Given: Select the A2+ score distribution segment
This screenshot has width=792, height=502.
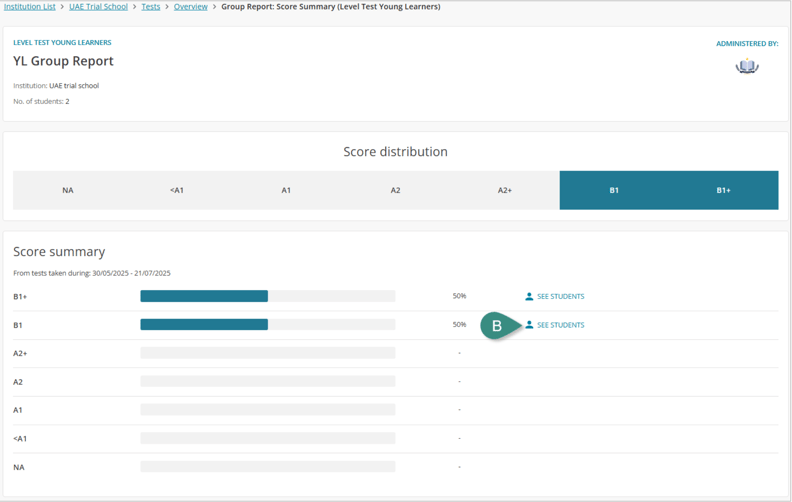Looking at the screenshot, I should [505, 190].
